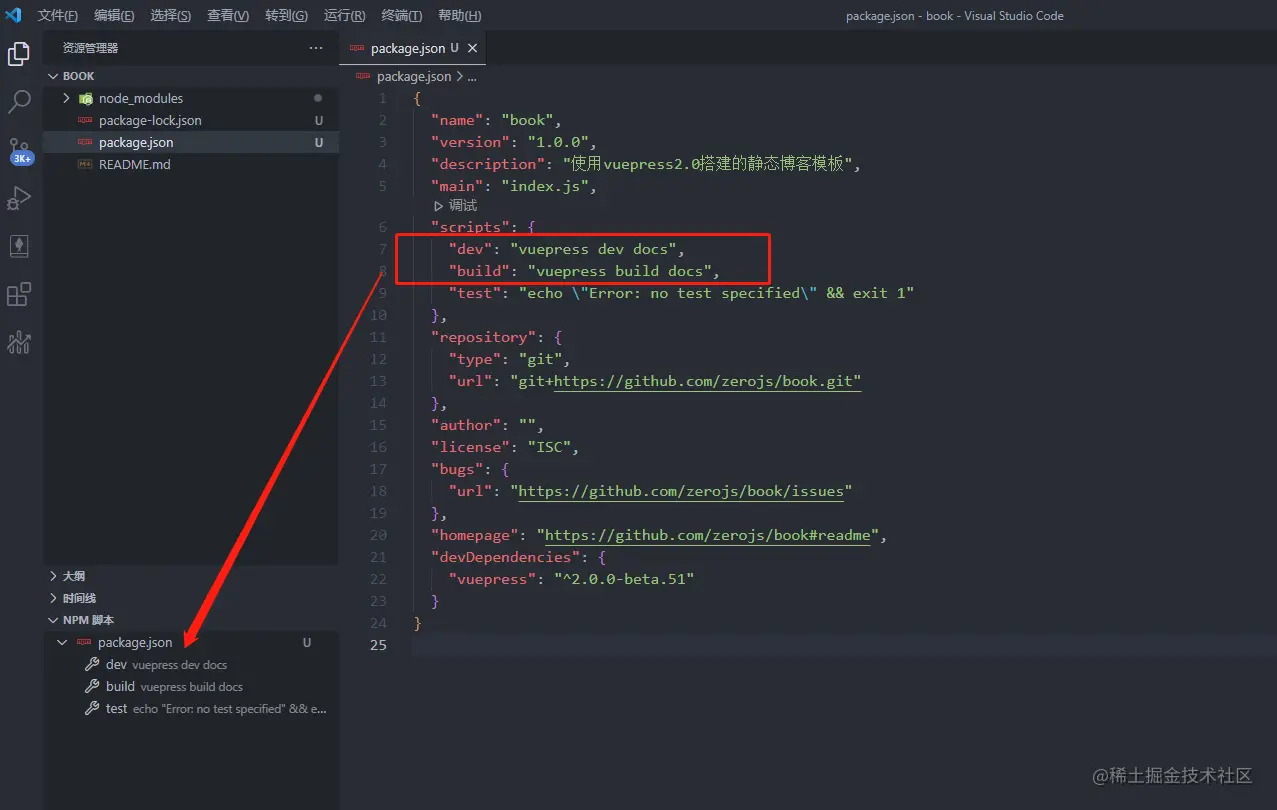Click line number 25 in the gutter
1277x810 pixels.
(377, 645)
